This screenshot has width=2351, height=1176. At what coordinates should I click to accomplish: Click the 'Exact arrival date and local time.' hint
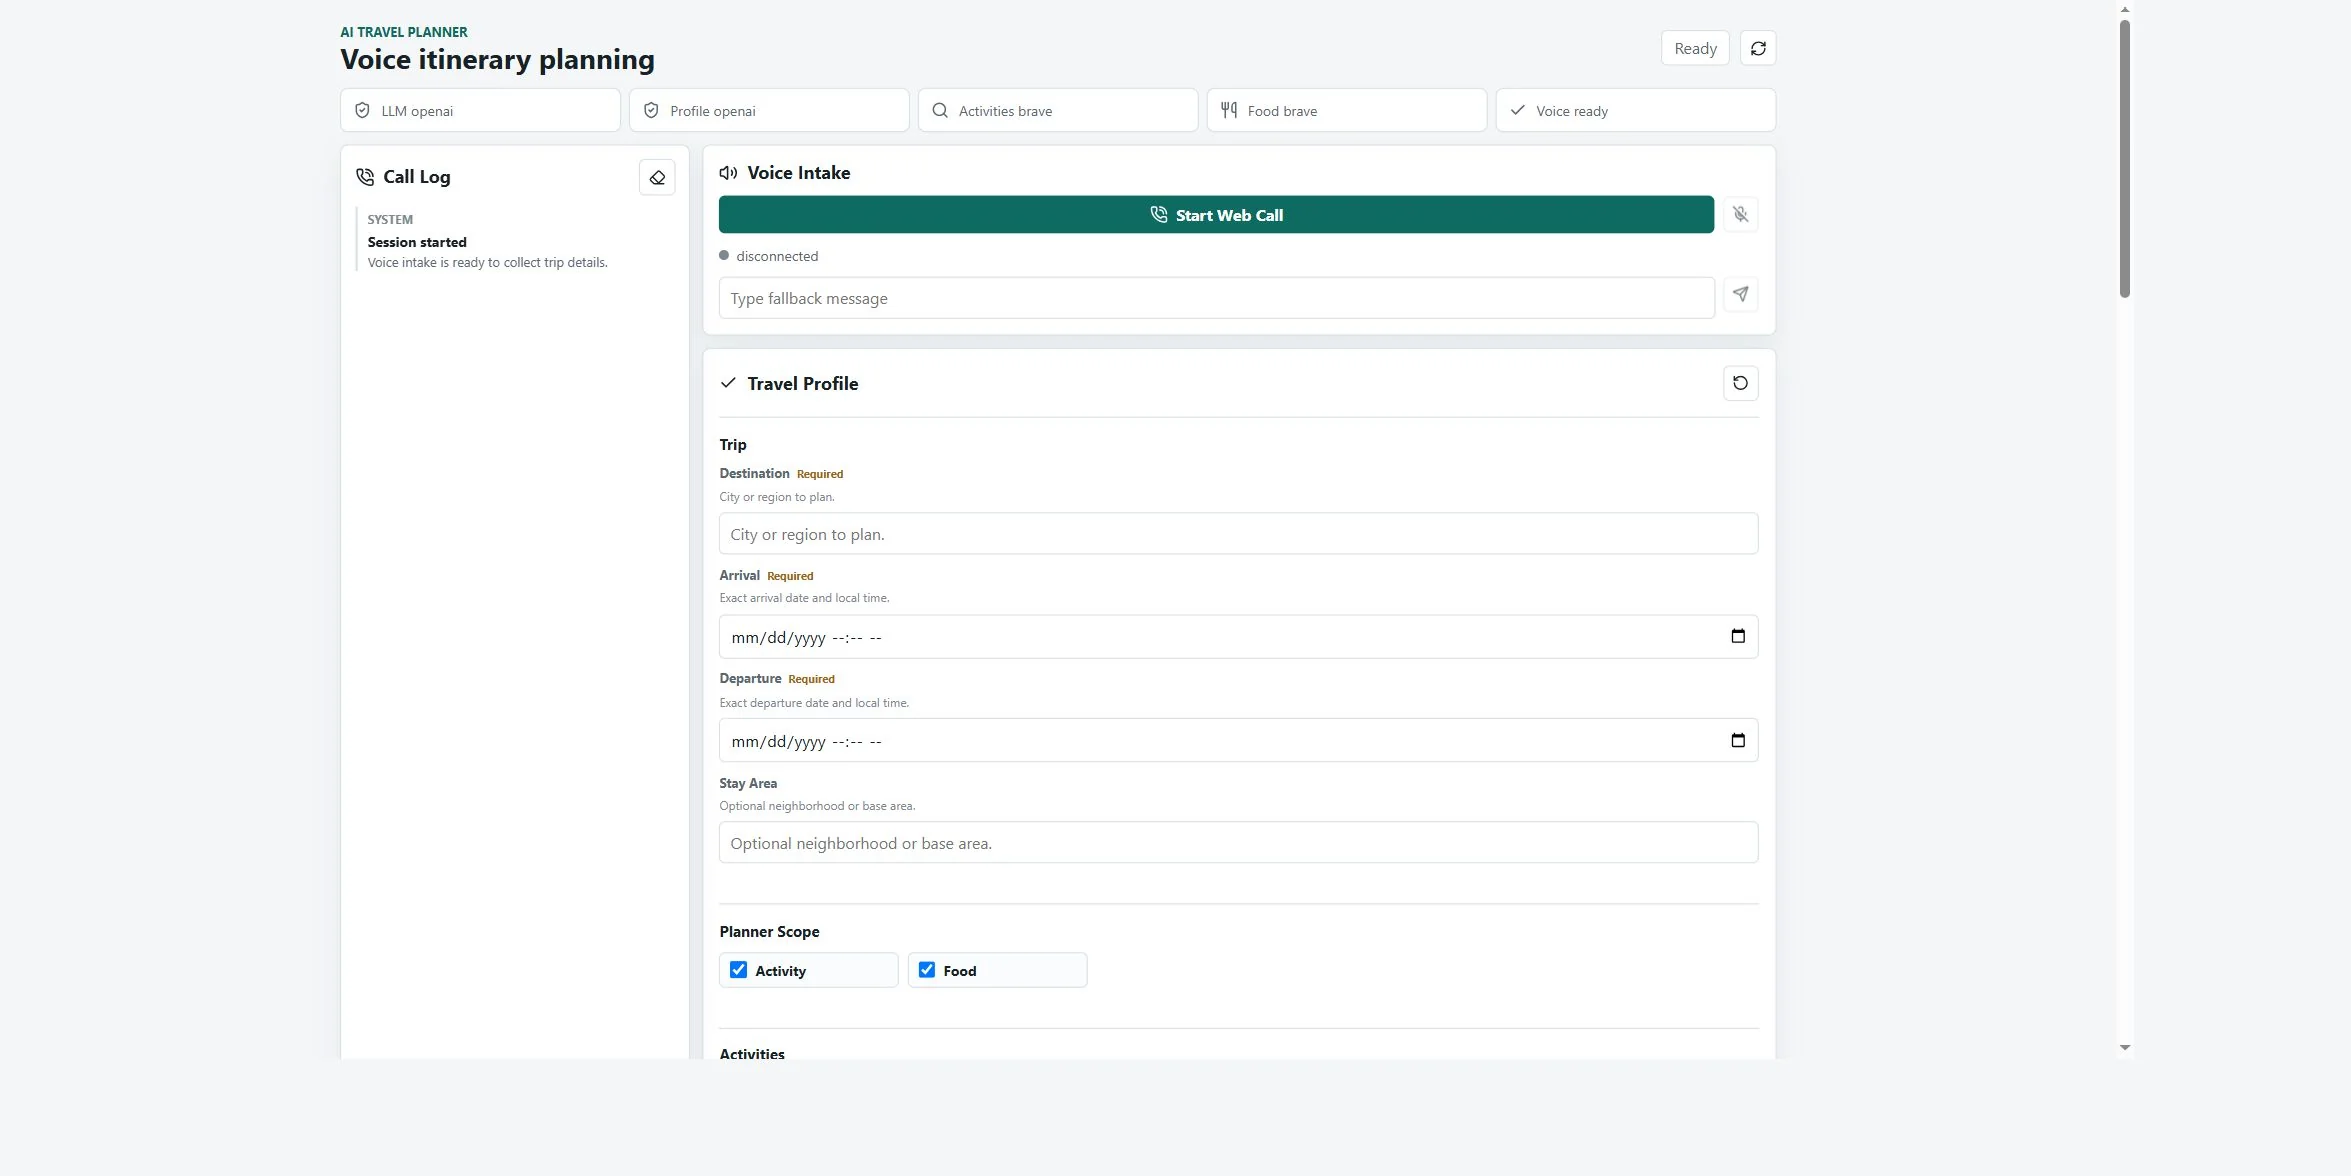click(804, 598)
